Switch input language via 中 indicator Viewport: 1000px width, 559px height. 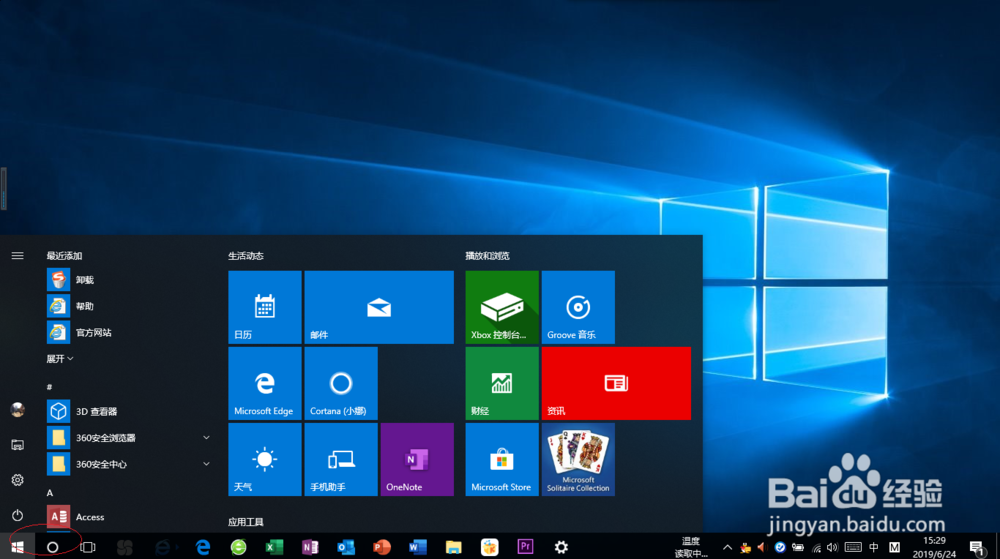[874, 548]
